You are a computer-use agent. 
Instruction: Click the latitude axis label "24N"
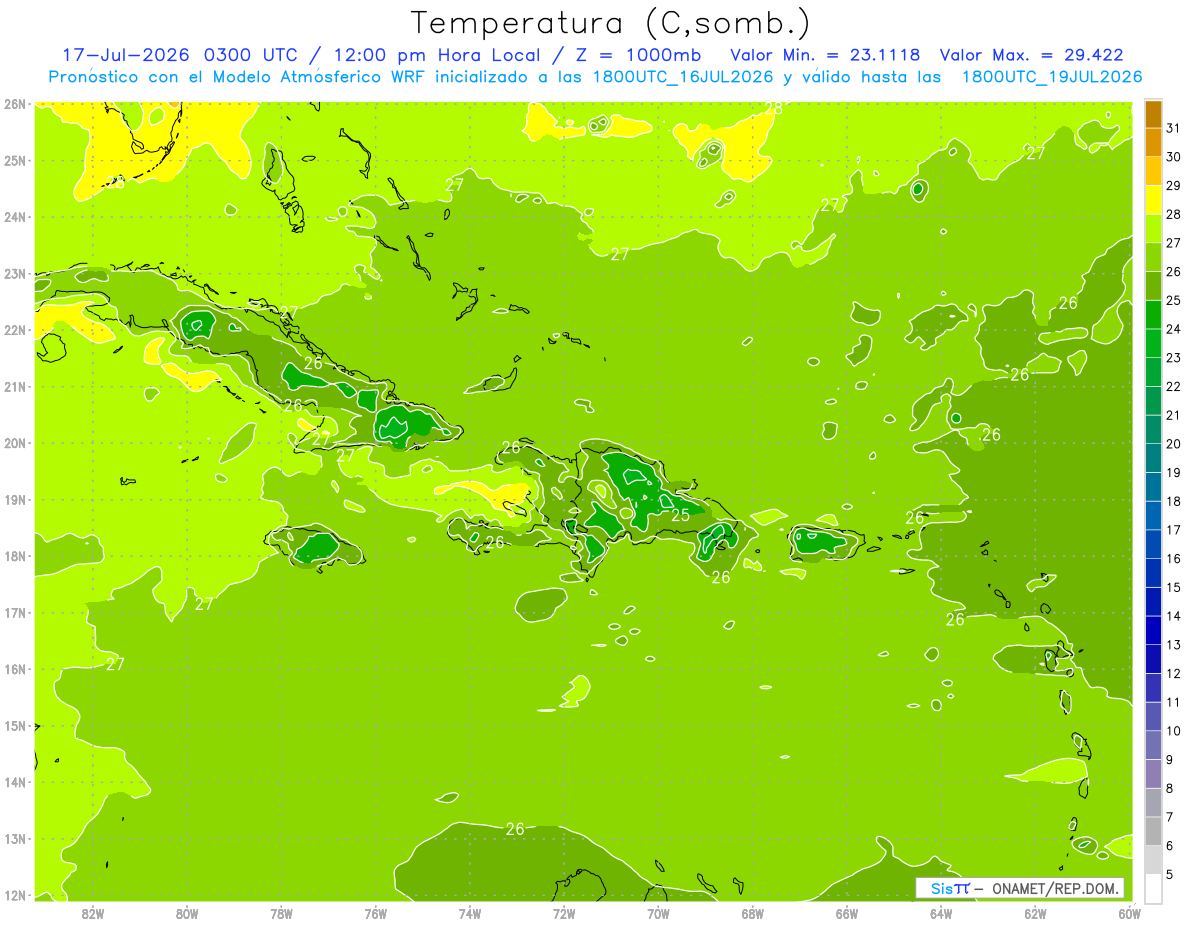pyautogui.click(x=15, y=217)
